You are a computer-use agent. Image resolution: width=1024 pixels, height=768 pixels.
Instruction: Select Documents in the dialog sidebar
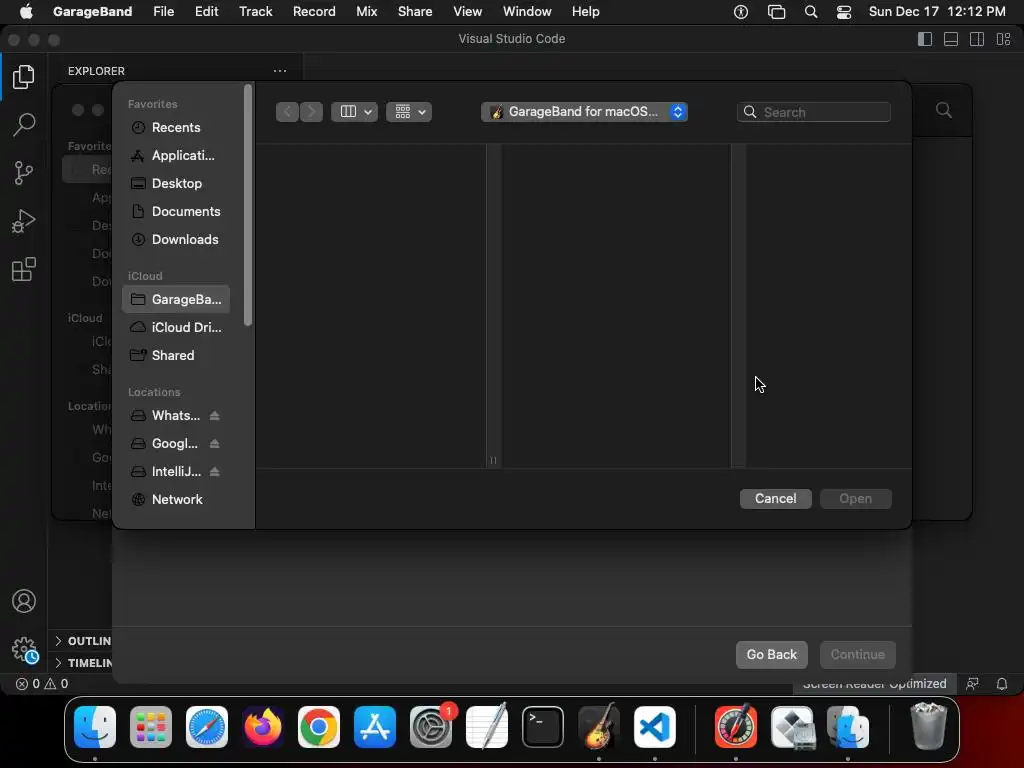click(176, 212)
